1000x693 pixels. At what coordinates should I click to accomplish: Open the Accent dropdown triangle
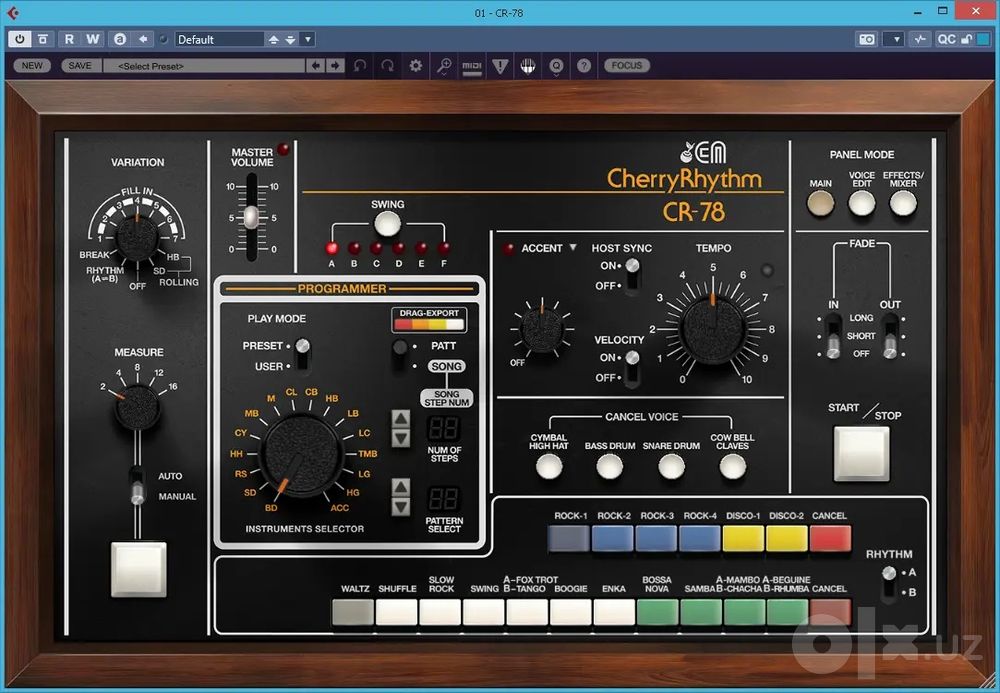tap(573, 247)
